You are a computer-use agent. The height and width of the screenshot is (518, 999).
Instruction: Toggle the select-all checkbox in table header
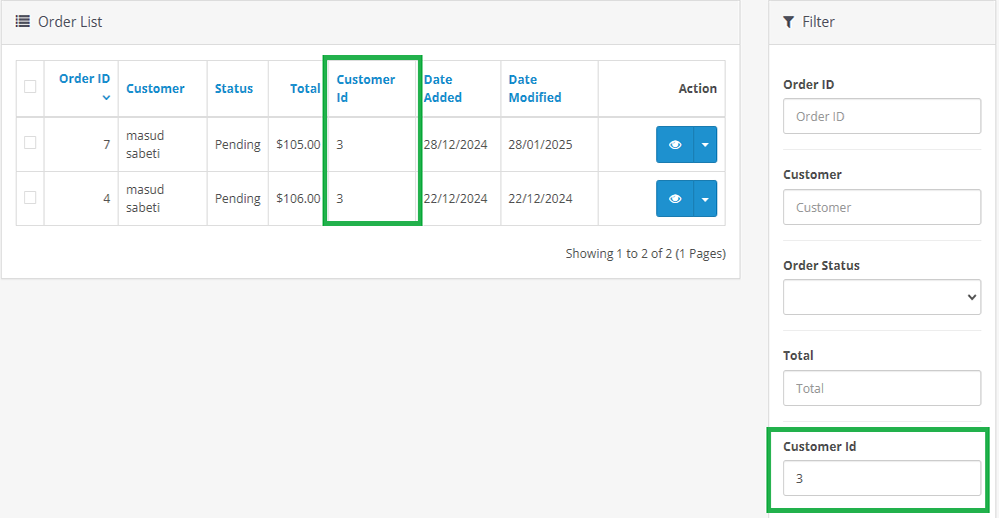tap(30, 87)
